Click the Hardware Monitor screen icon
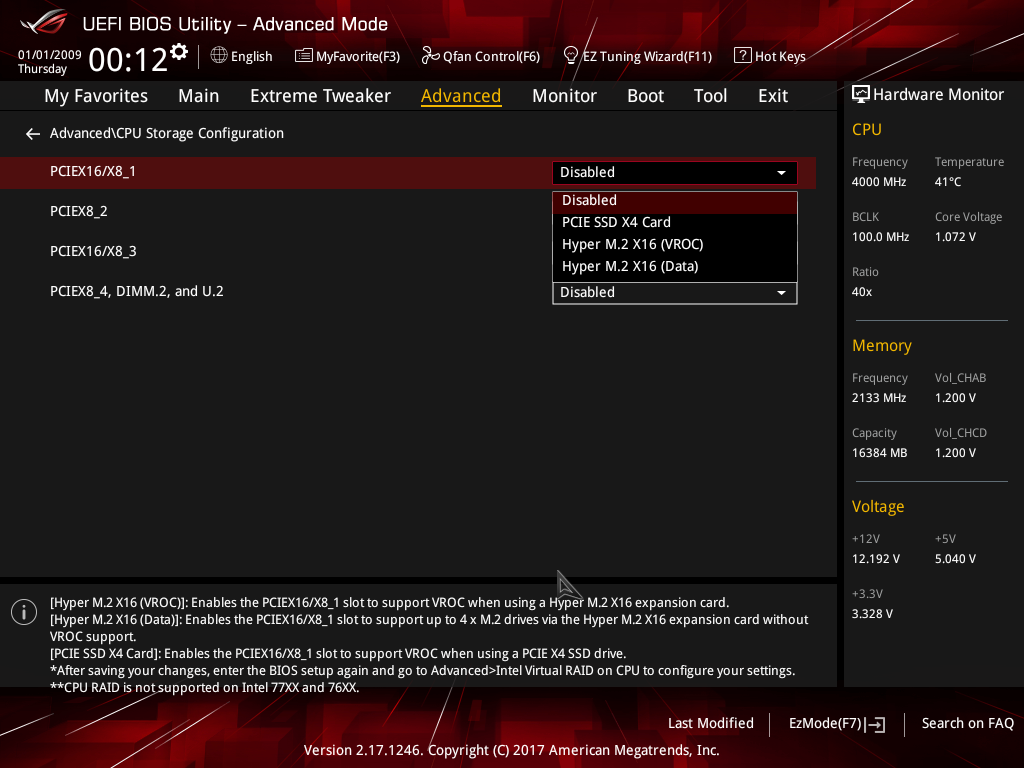Viewport: 1024px width, 768px height. coord(861,95)
